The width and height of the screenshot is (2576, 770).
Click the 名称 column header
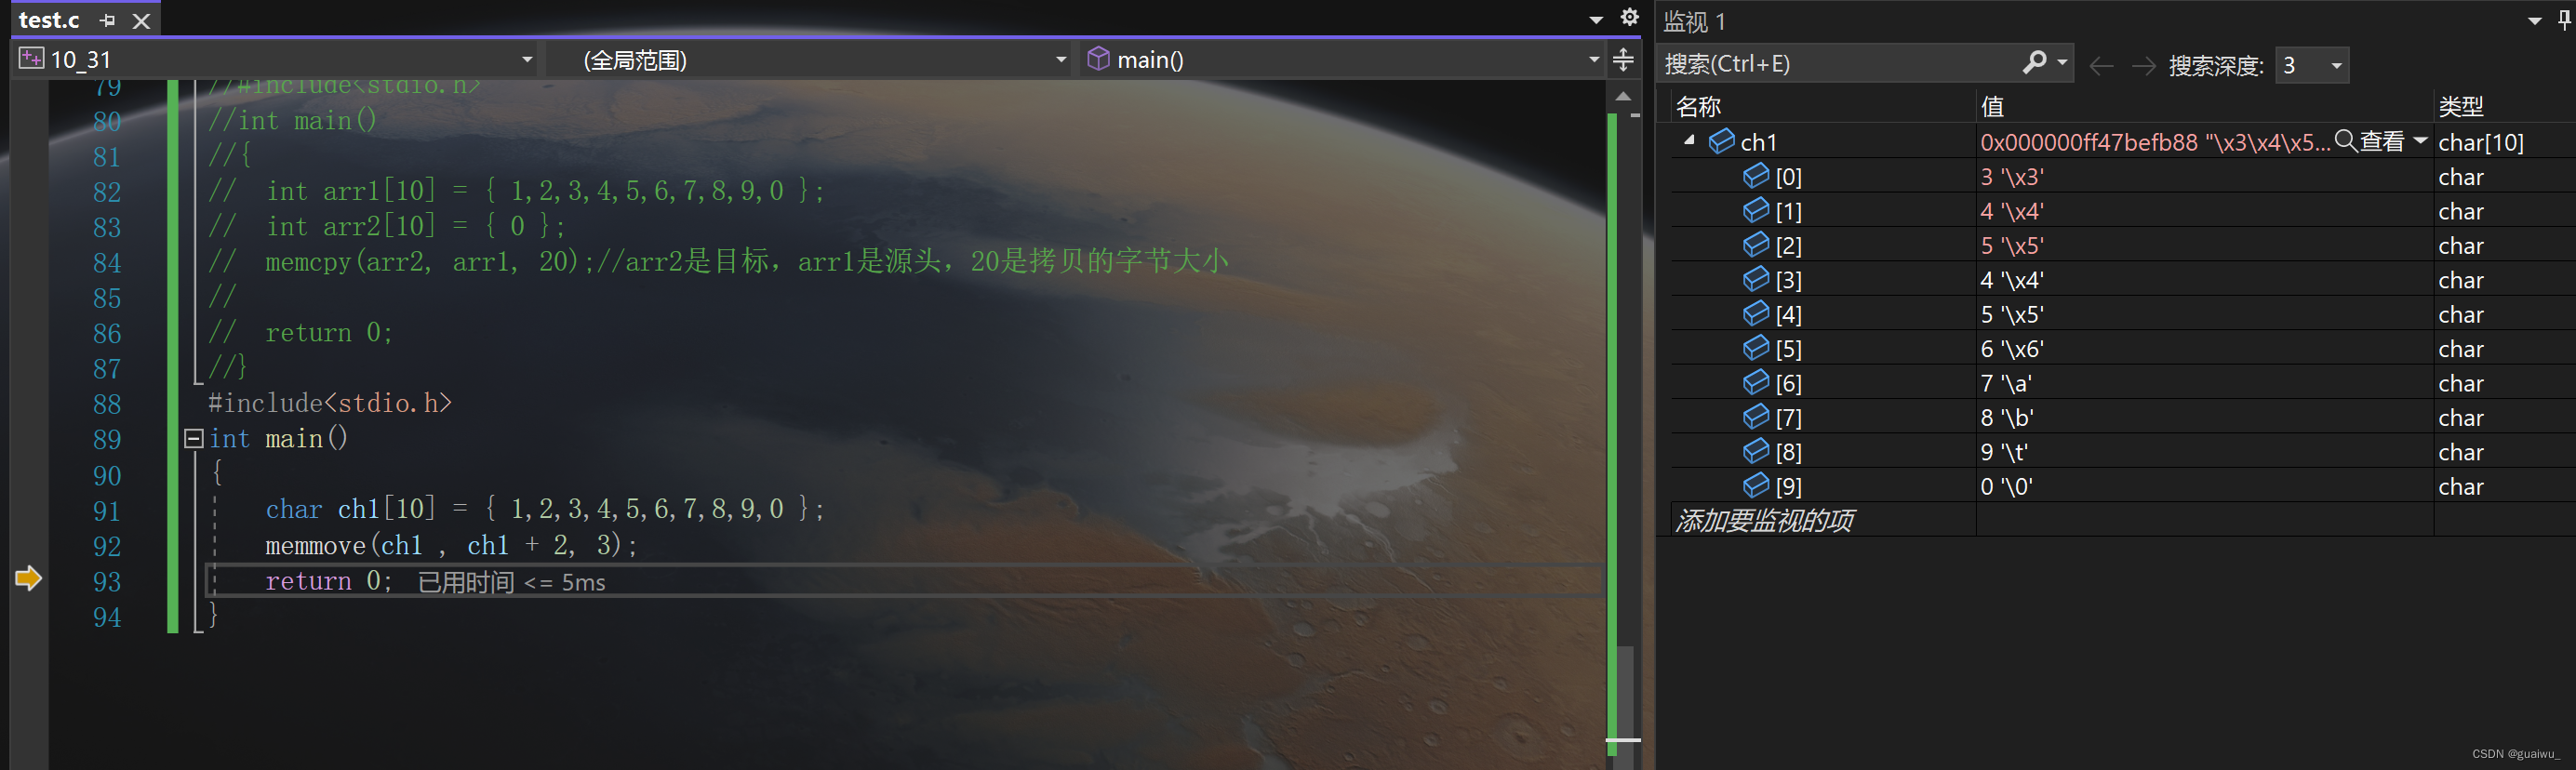click(x=1697, y=106)
